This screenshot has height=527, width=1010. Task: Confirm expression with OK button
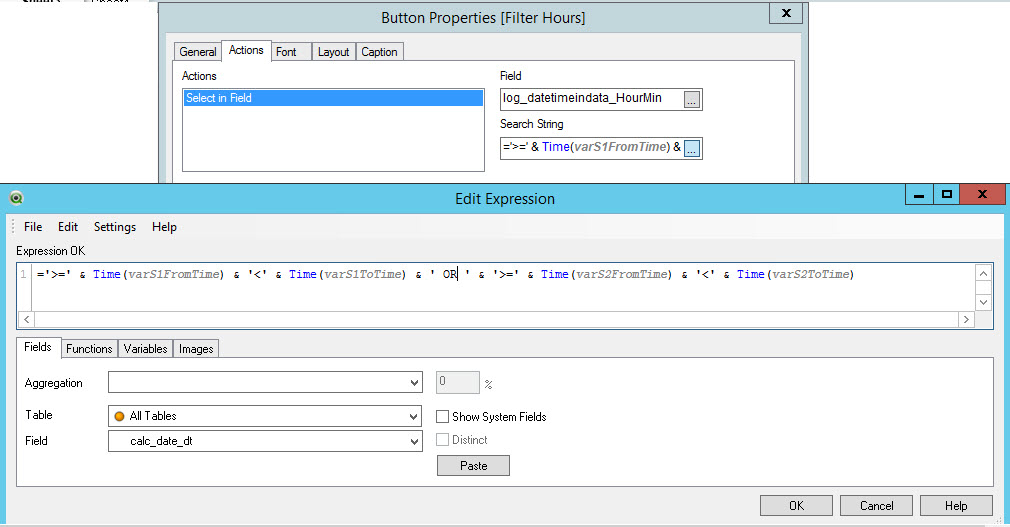tap(796, 506)
